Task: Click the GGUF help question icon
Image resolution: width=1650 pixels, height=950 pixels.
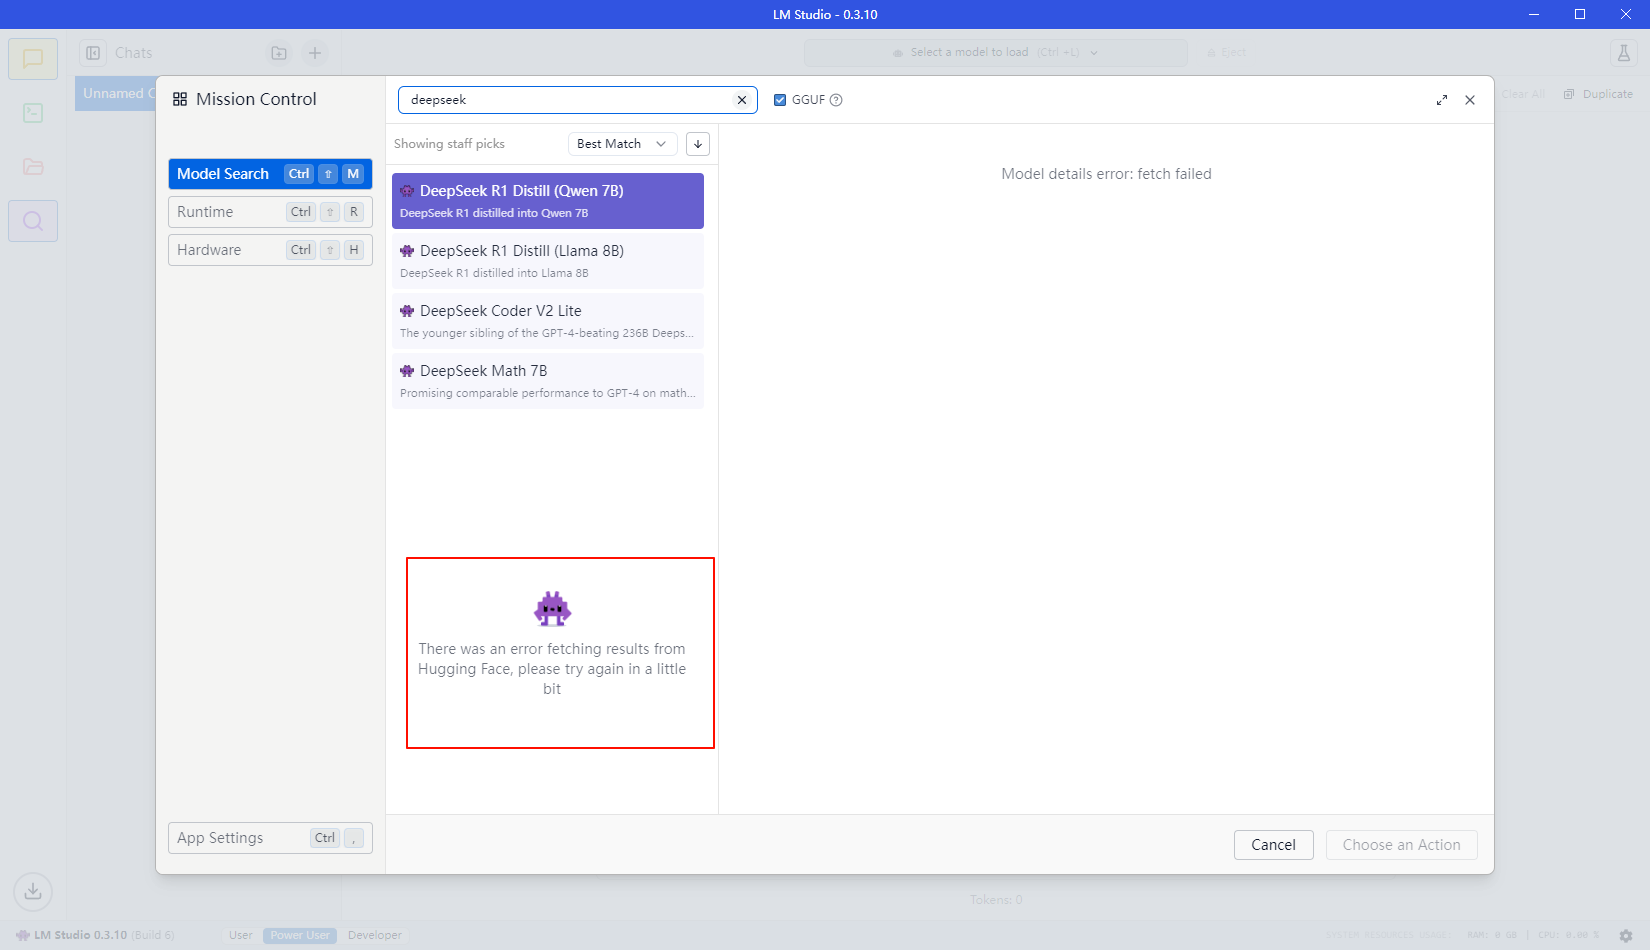Action: pyautogui.click(x=837, y=100)
